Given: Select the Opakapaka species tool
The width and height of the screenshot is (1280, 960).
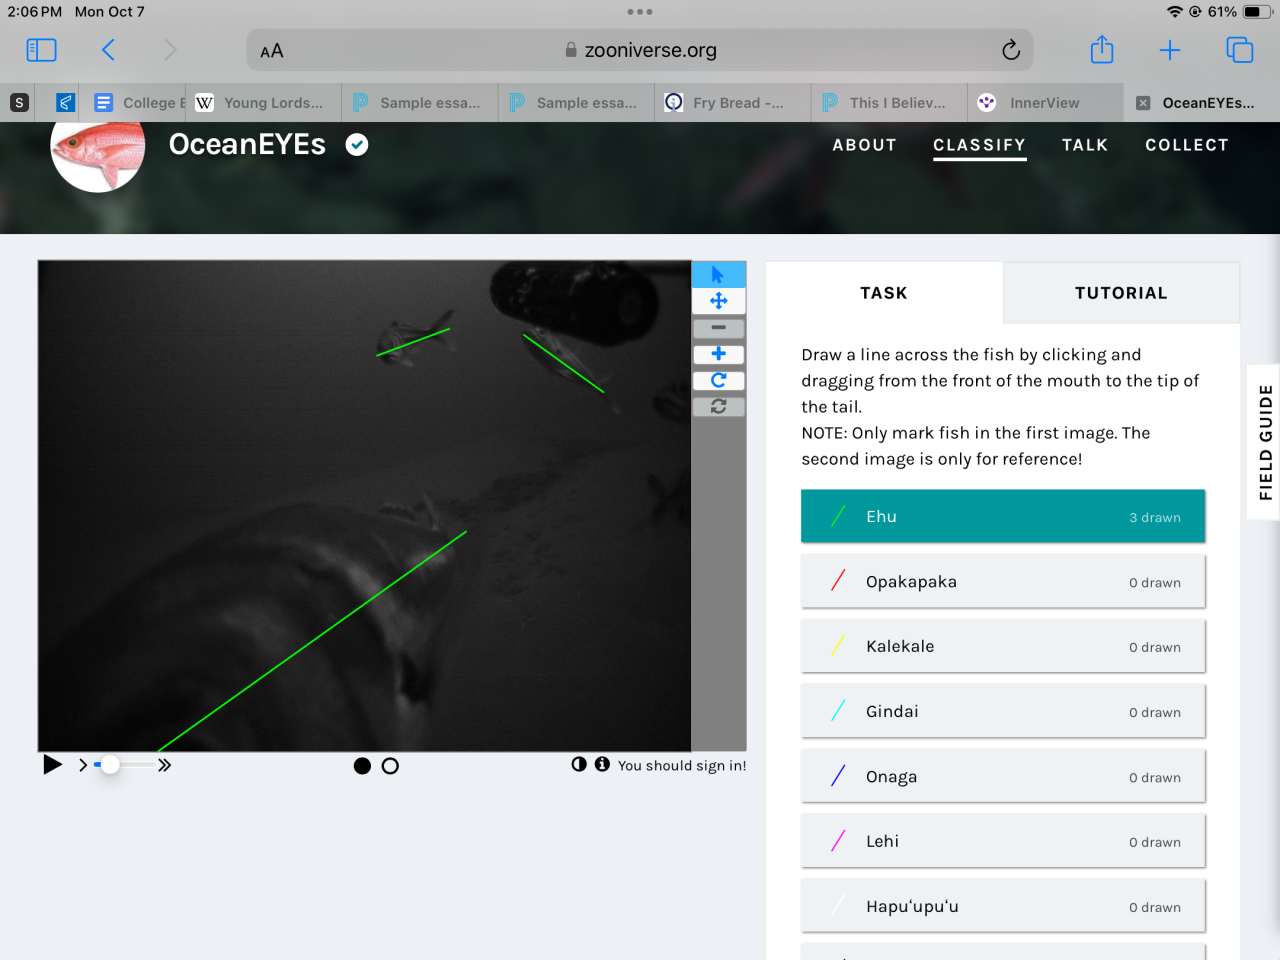Looking at the screenshot, I should click(1003, 581).
